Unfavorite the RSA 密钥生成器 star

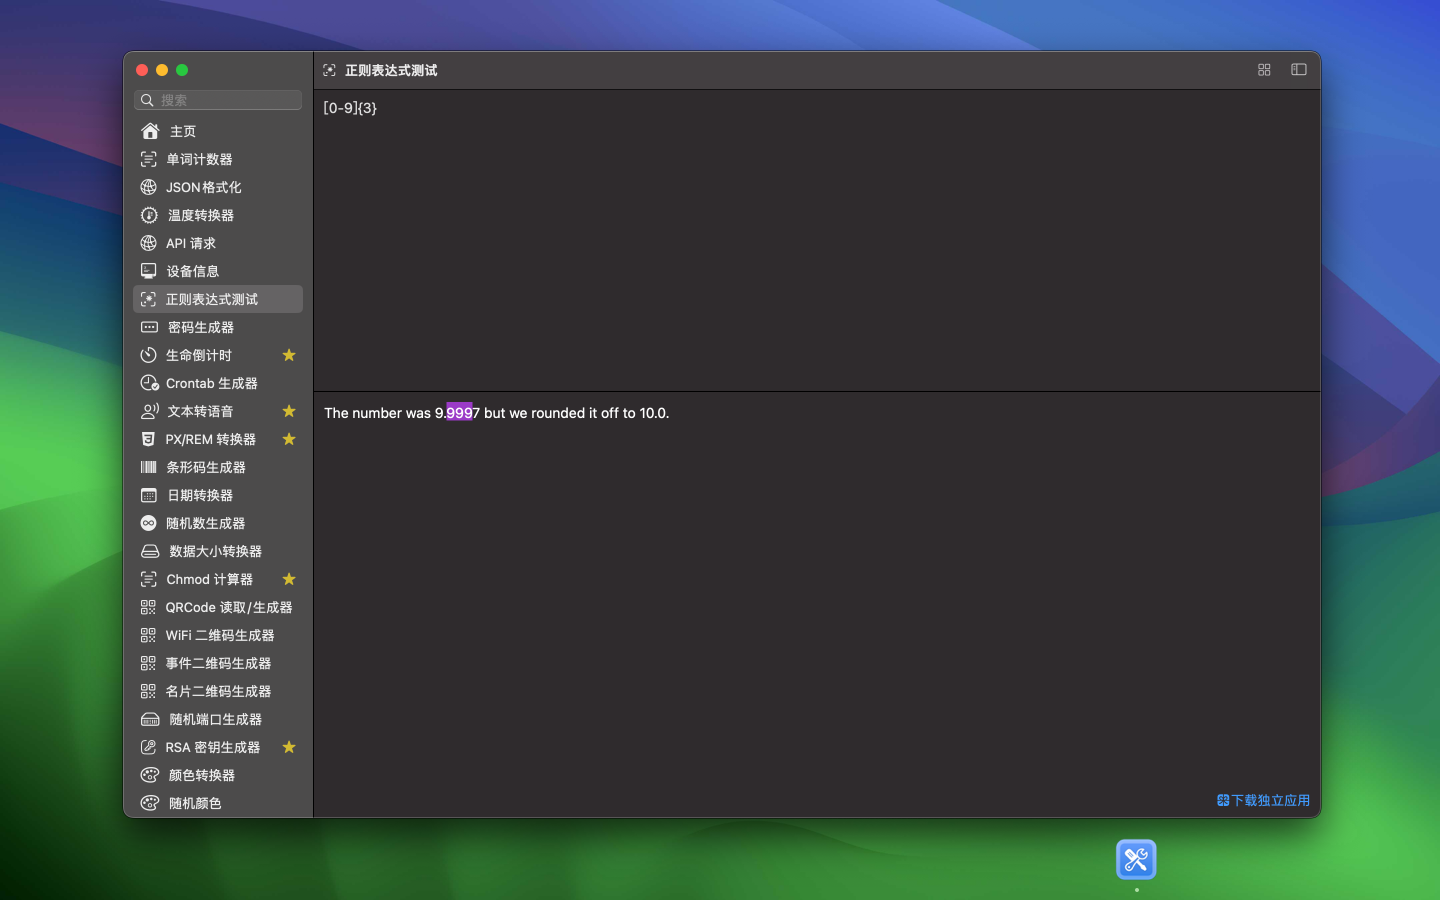coord(289,747)
